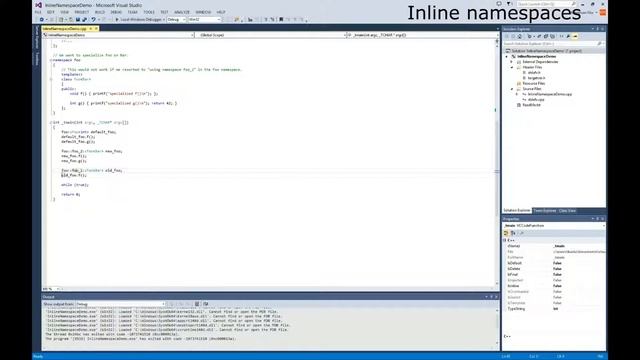The image size is (640, 360).
Task: Open the WINDOW menu
Action: (203, 12)
